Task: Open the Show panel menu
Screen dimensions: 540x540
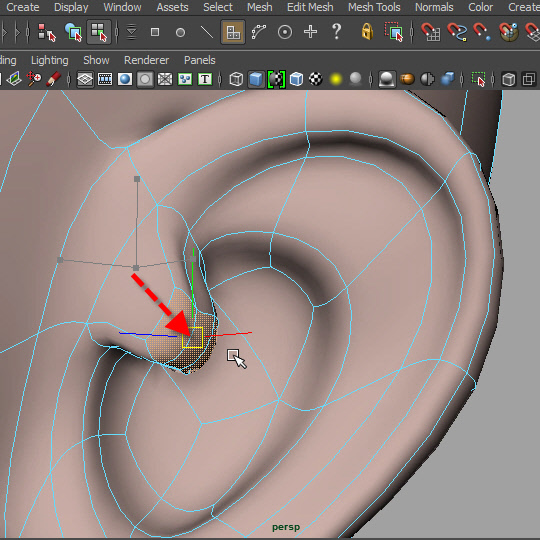Action: pyautogui.click(x=96, y=60)
